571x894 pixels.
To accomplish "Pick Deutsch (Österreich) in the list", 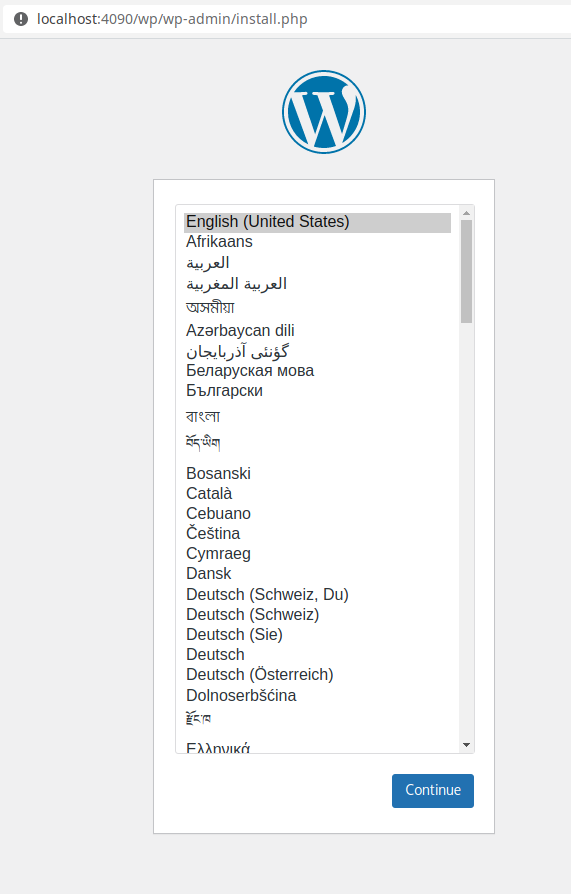I will click(x=318, y=674).
